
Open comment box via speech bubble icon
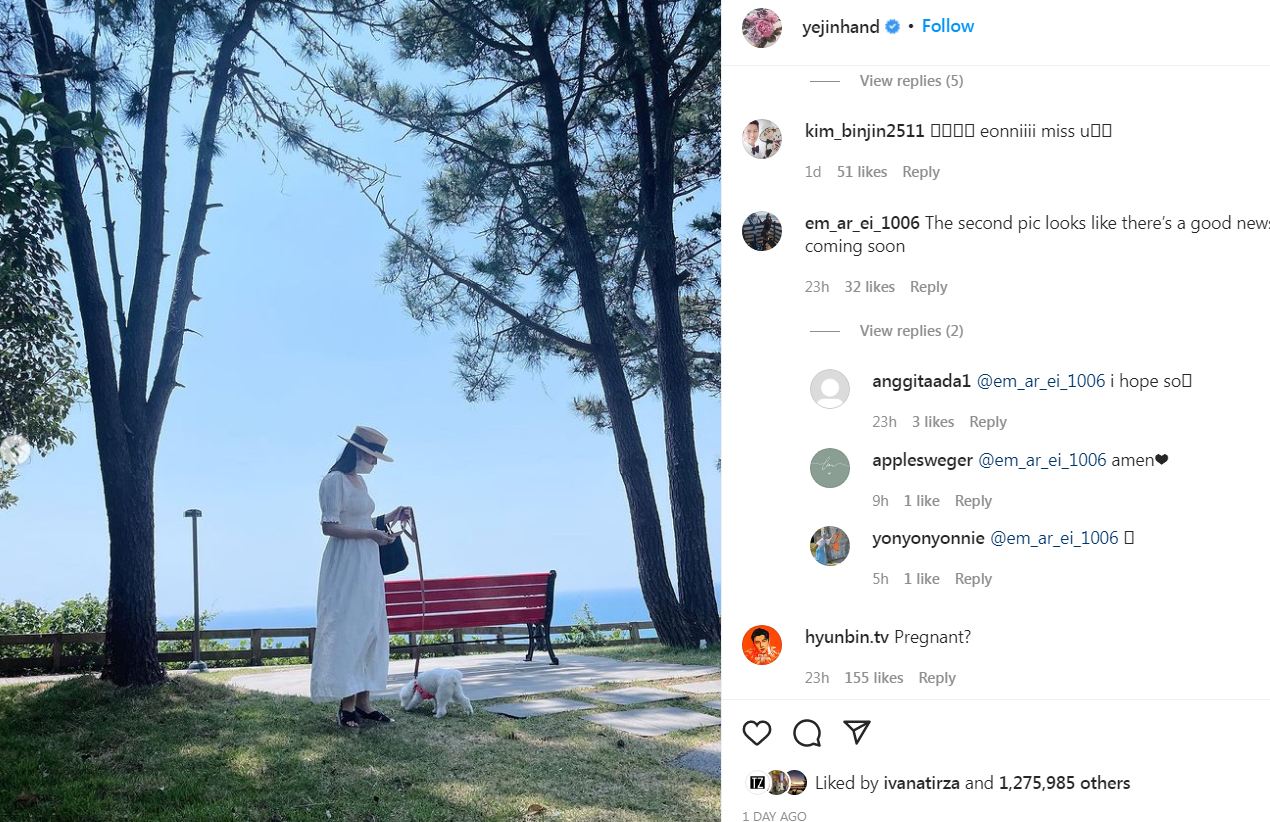point(807,733)
